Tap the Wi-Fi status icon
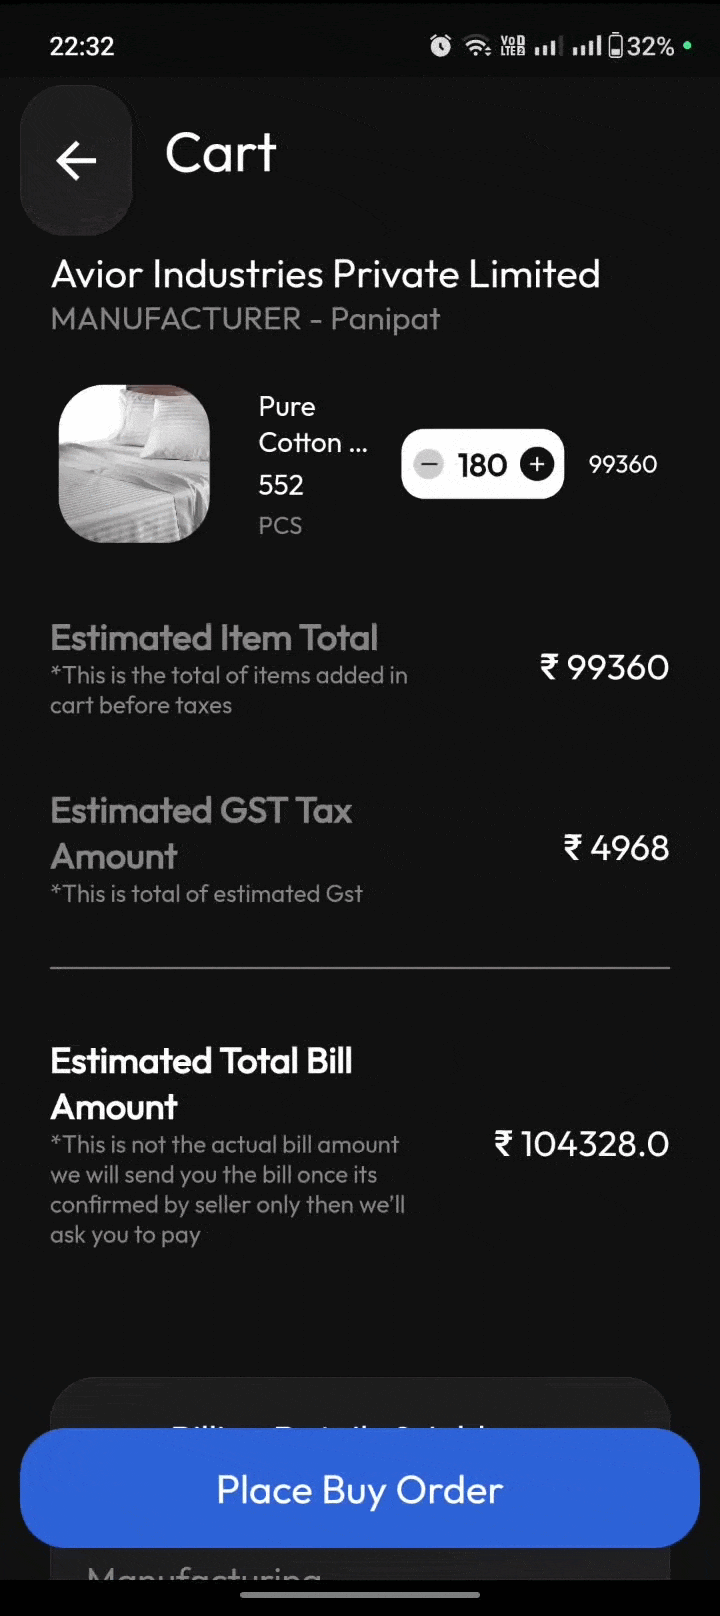Viewport: 720px width, 1616px height. coord(477,46)
